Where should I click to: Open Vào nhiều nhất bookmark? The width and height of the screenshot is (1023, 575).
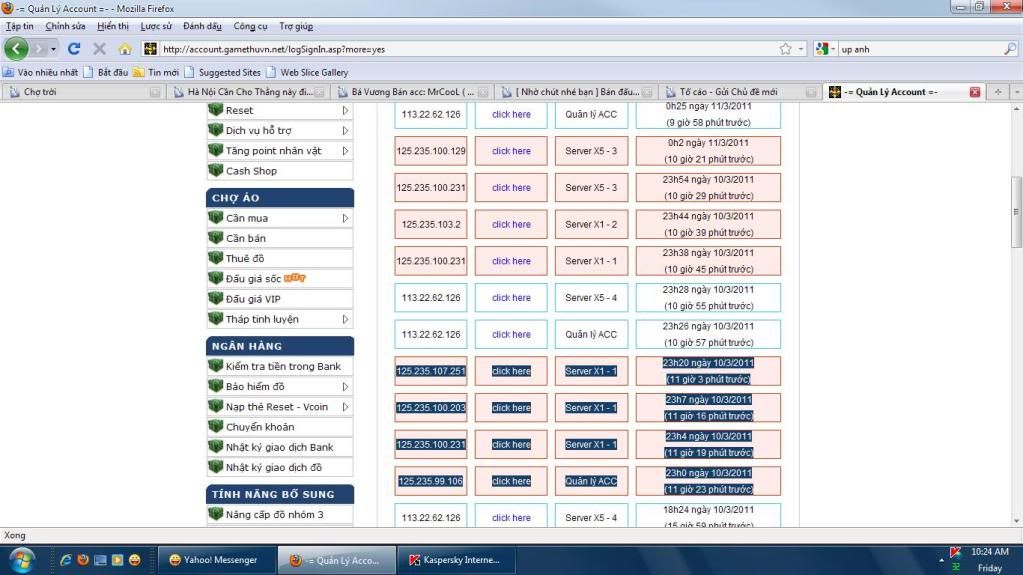40,72
